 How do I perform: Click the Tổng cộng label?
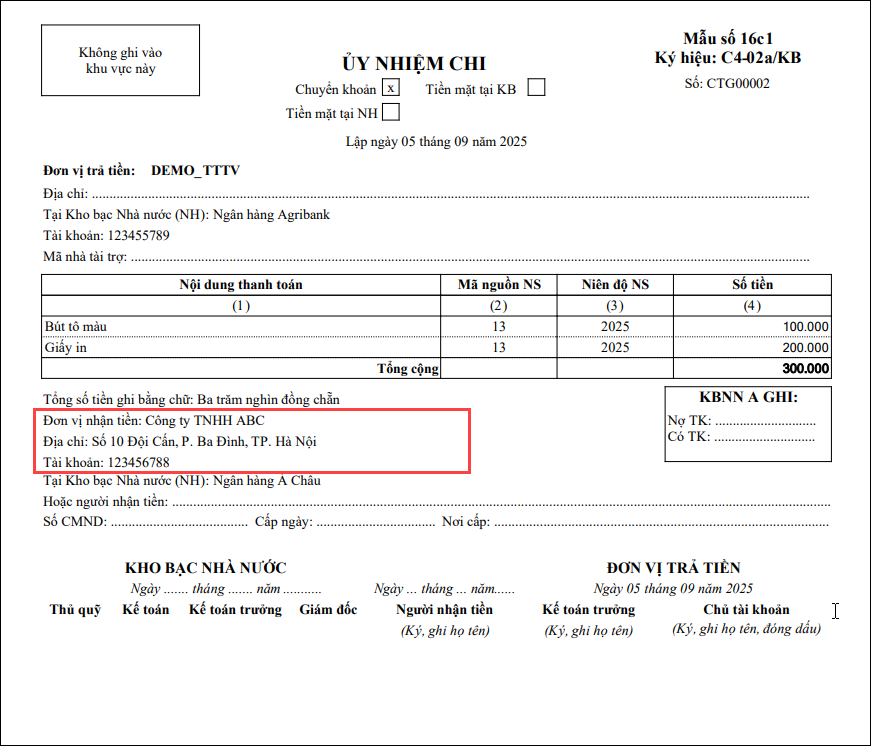408,369
